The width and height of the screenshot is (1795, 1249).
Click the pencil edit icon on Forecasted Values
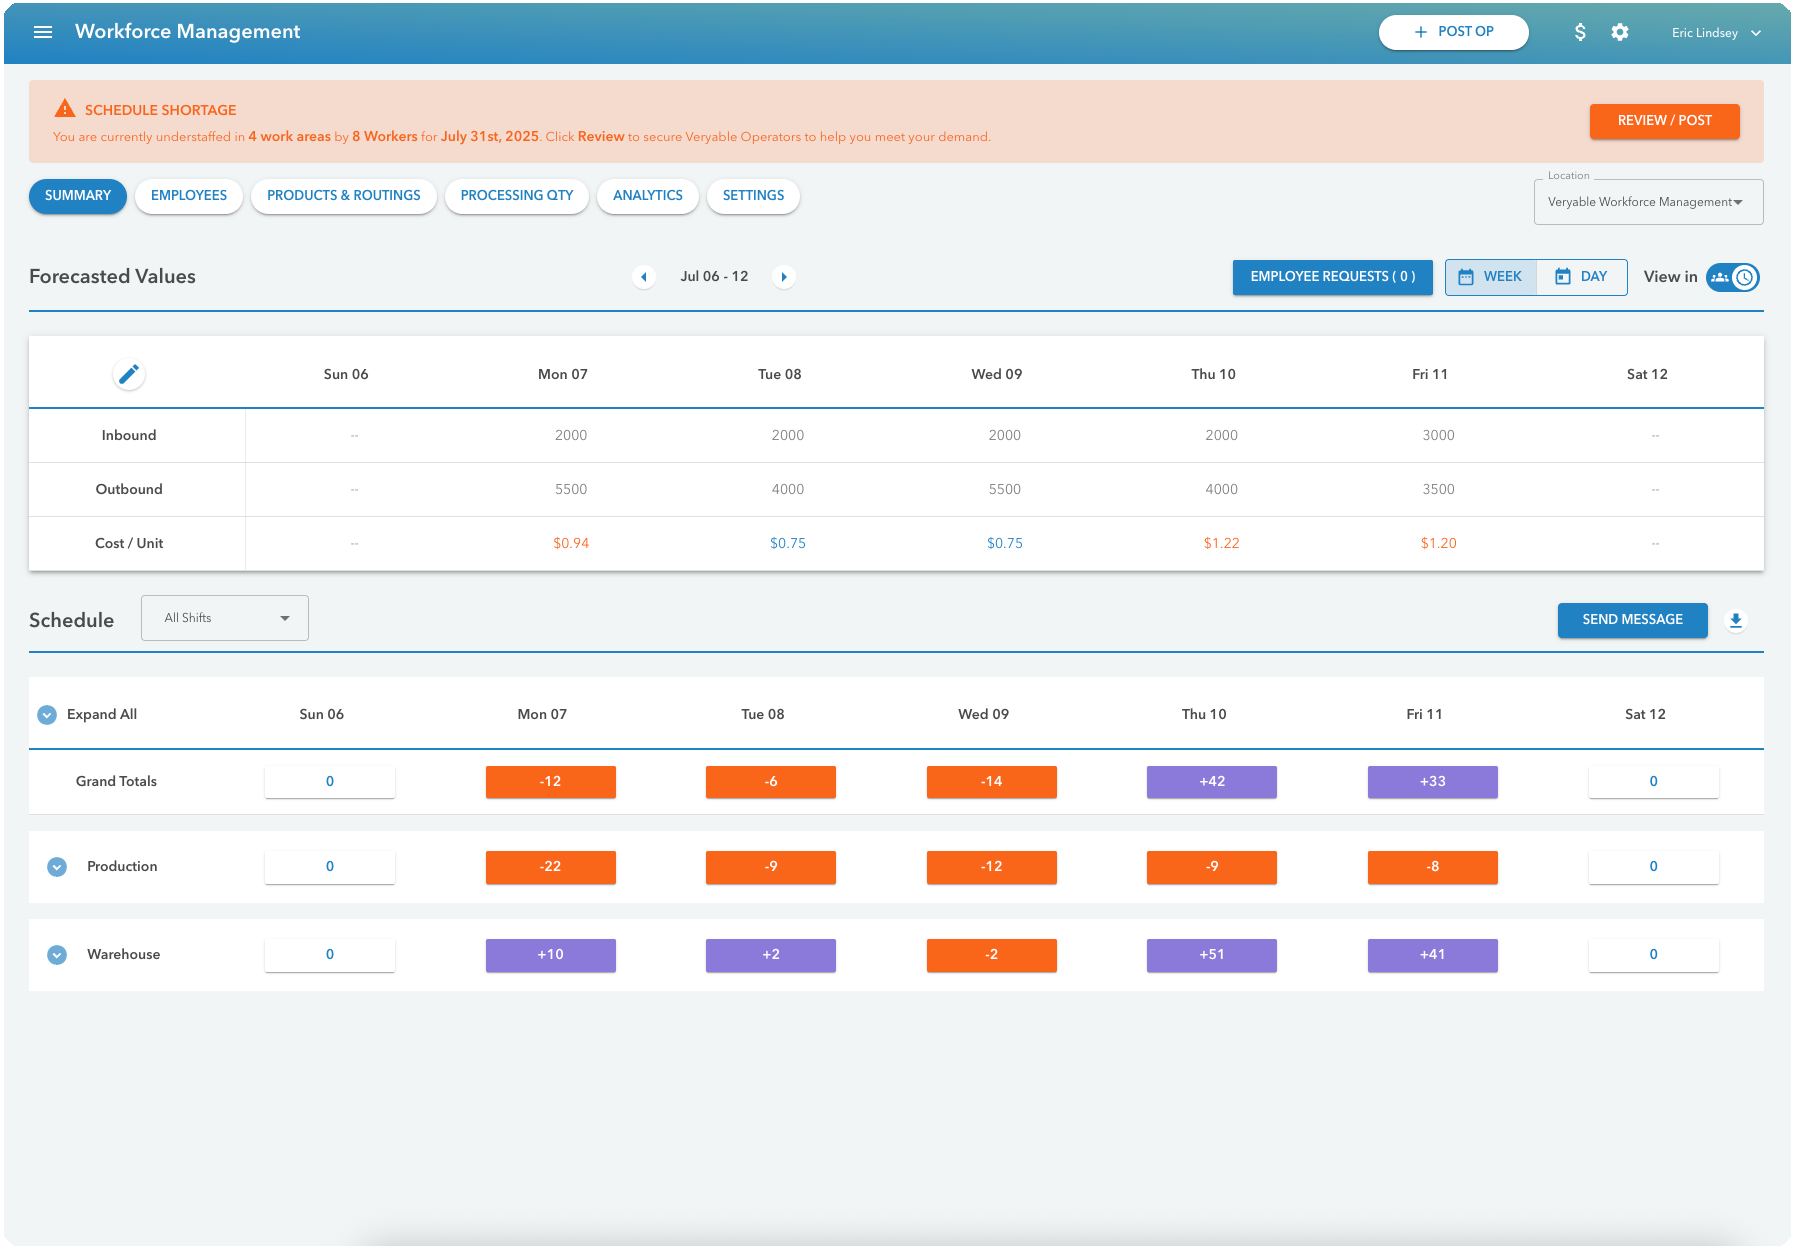click(129, 373)
